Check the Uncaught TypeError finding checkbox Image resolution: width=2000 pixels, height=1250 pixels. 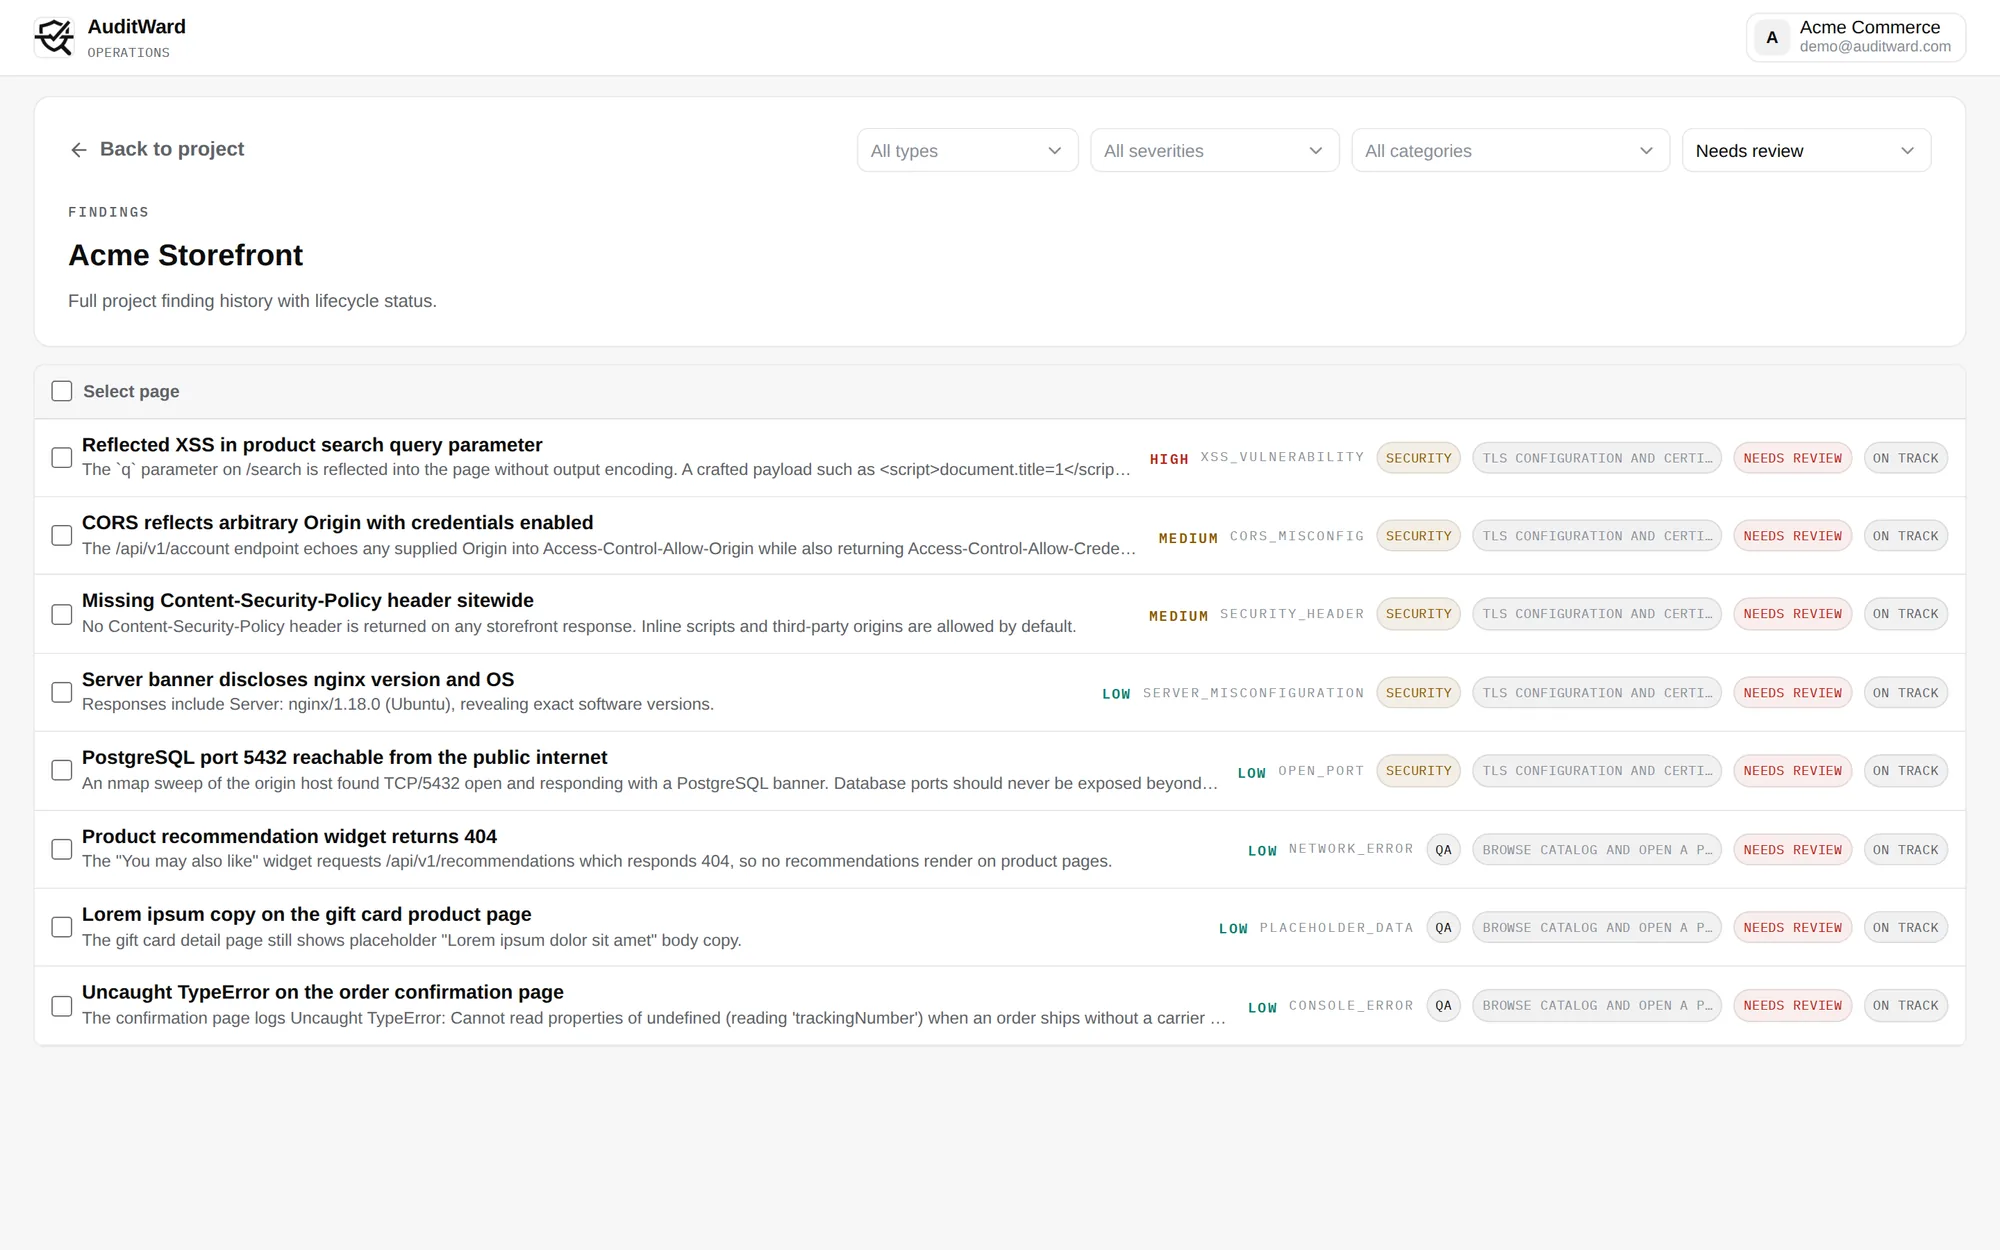click(62, 1006)
